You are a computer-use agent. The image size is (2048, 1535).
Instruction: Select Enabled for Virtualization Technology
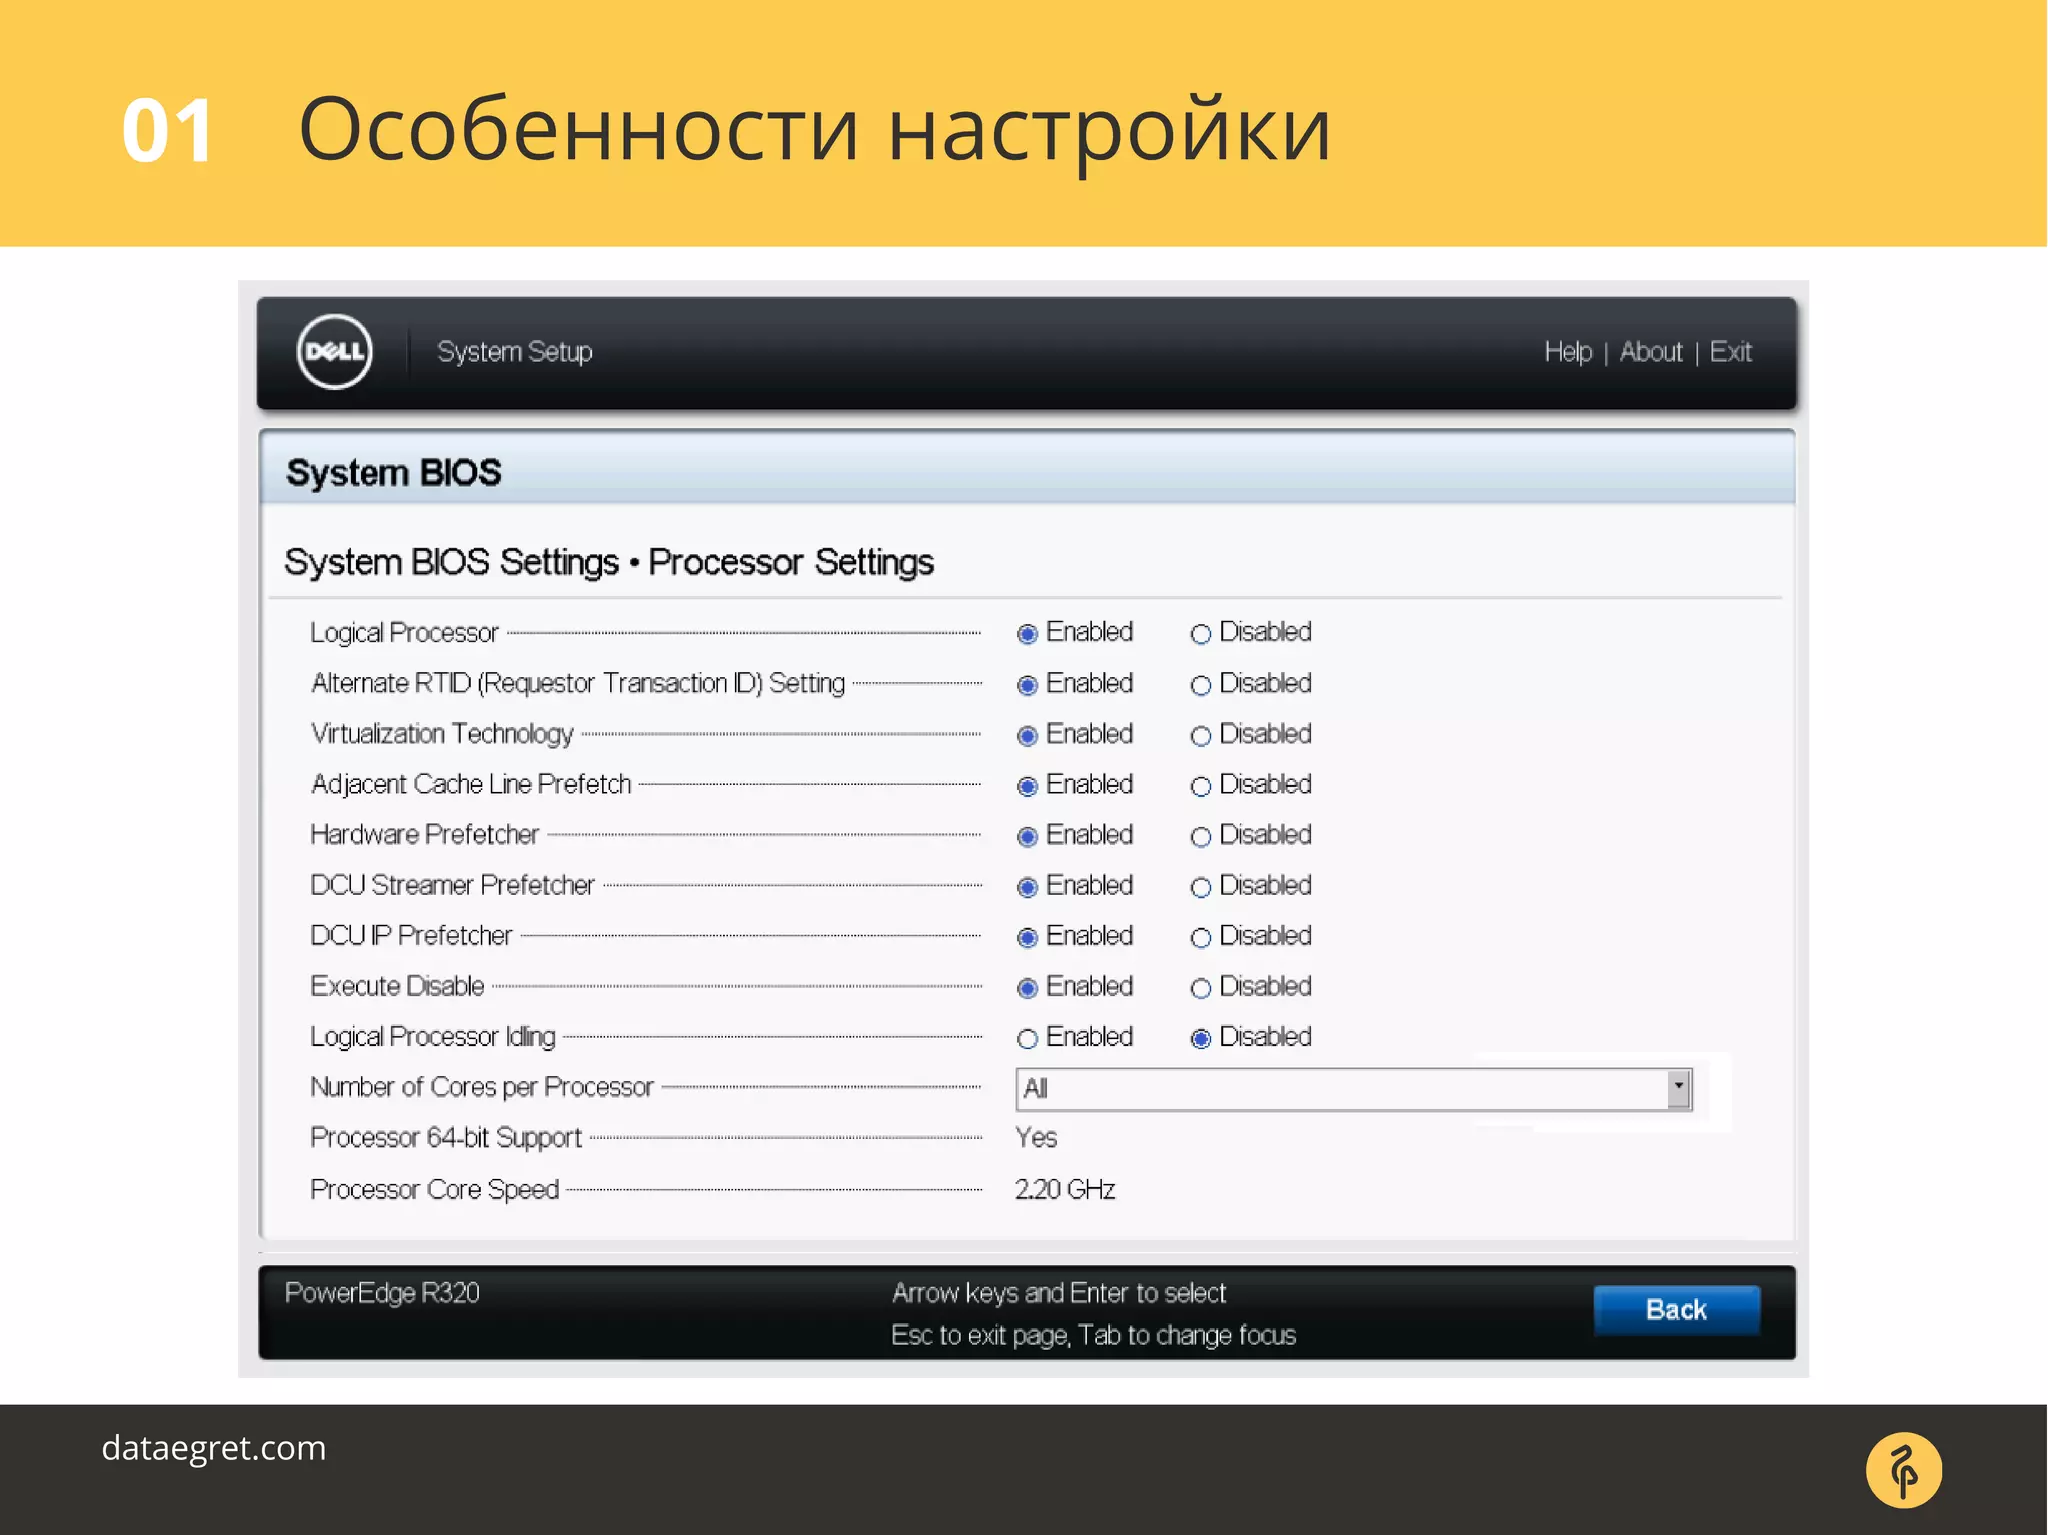[1027, 736]
